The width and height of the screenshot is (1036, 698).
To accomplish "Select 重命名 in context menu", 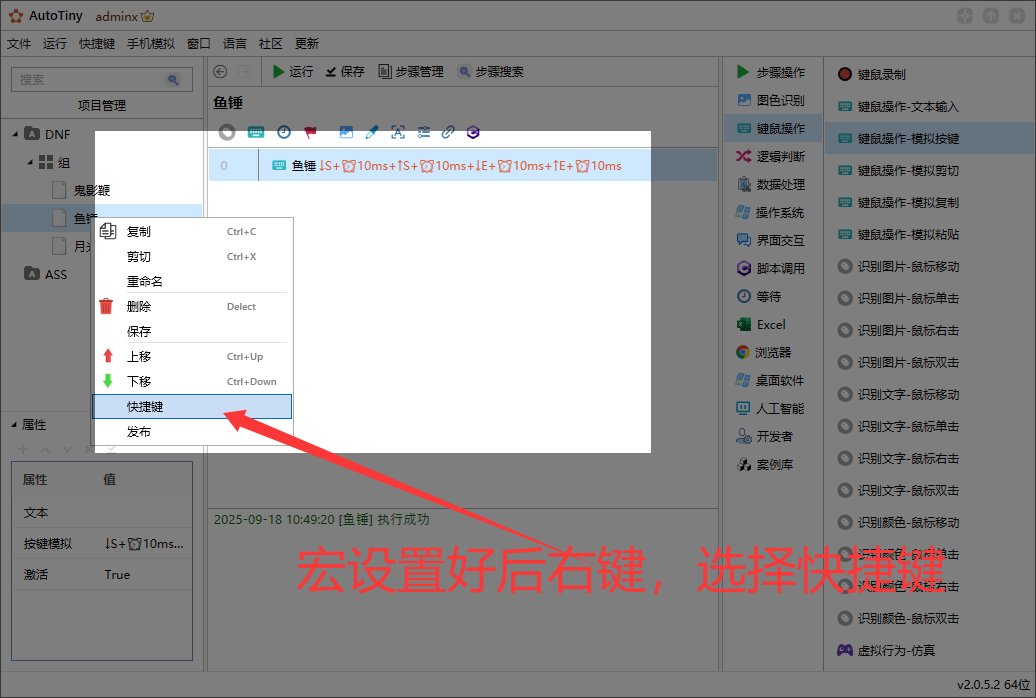I will [192, 282].
